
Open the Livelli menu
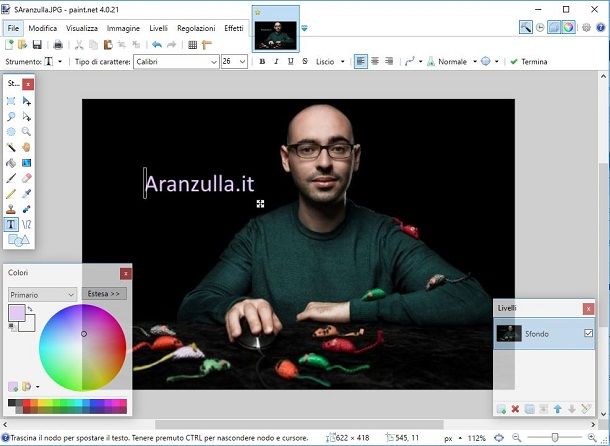pos(159,28)
